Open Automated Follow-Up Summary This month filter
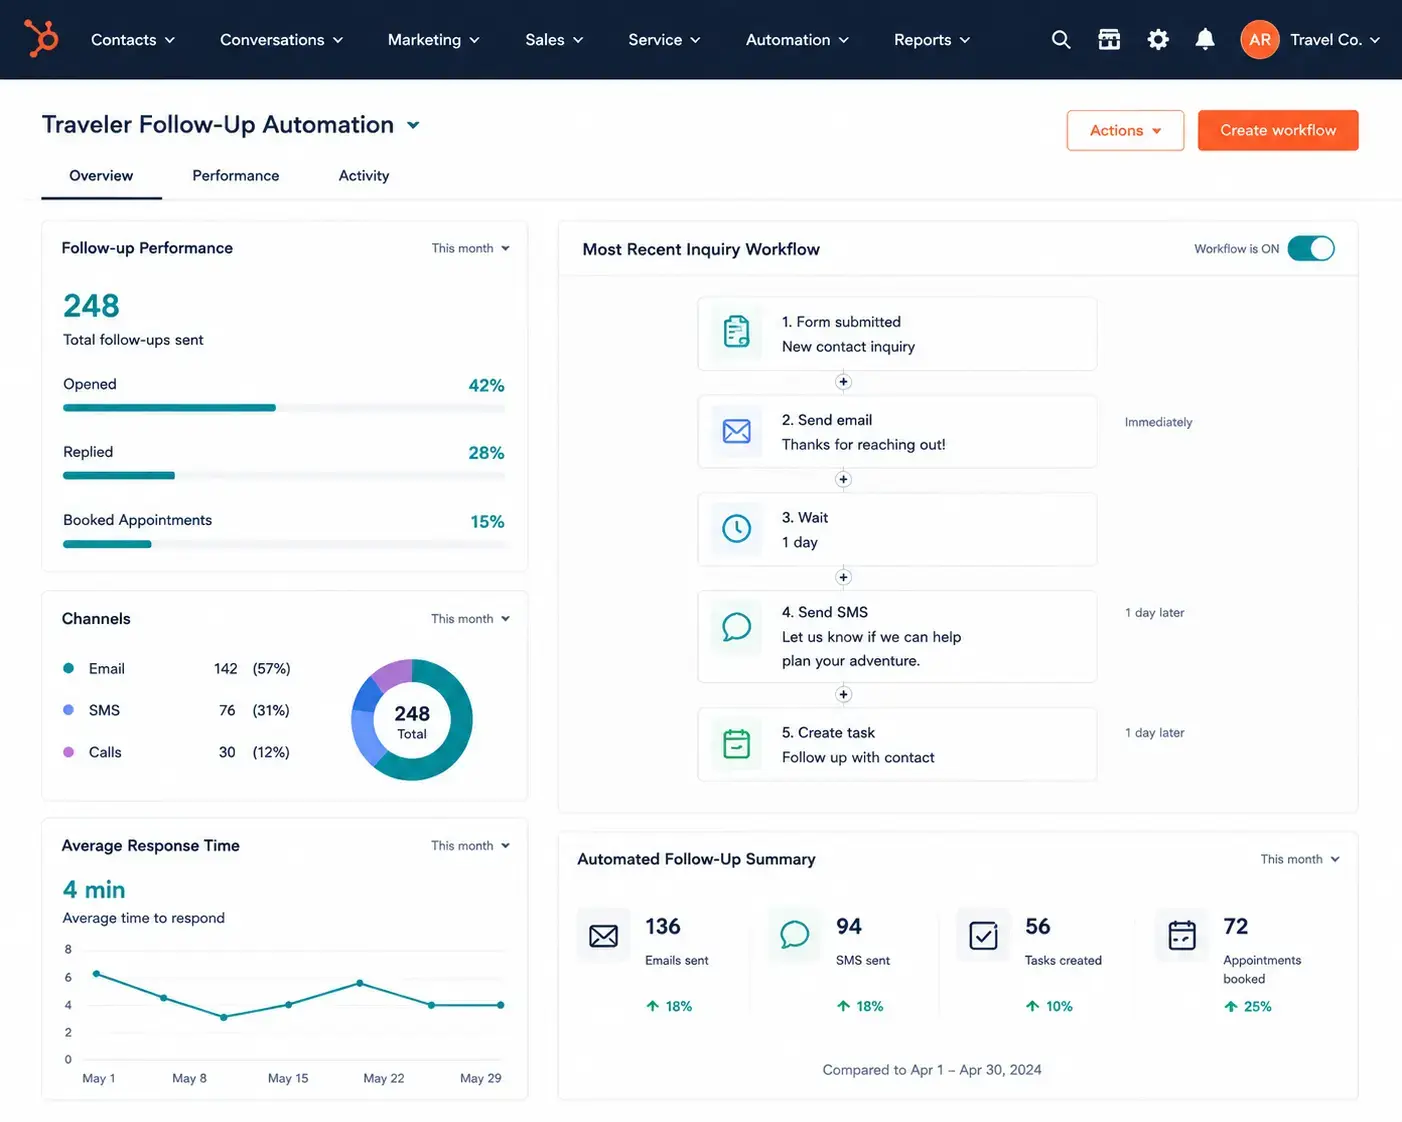1402x1122 pixels. tap(1300, 859)
